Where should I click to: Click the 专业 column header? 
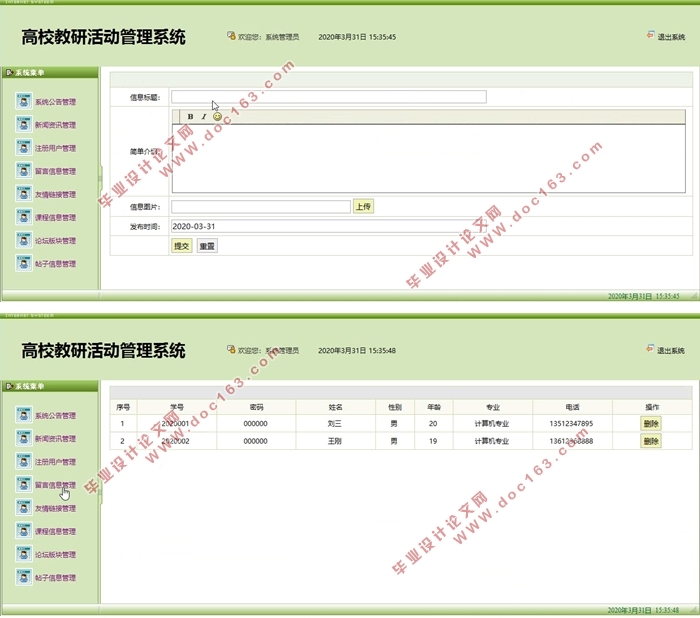point(493,407)
